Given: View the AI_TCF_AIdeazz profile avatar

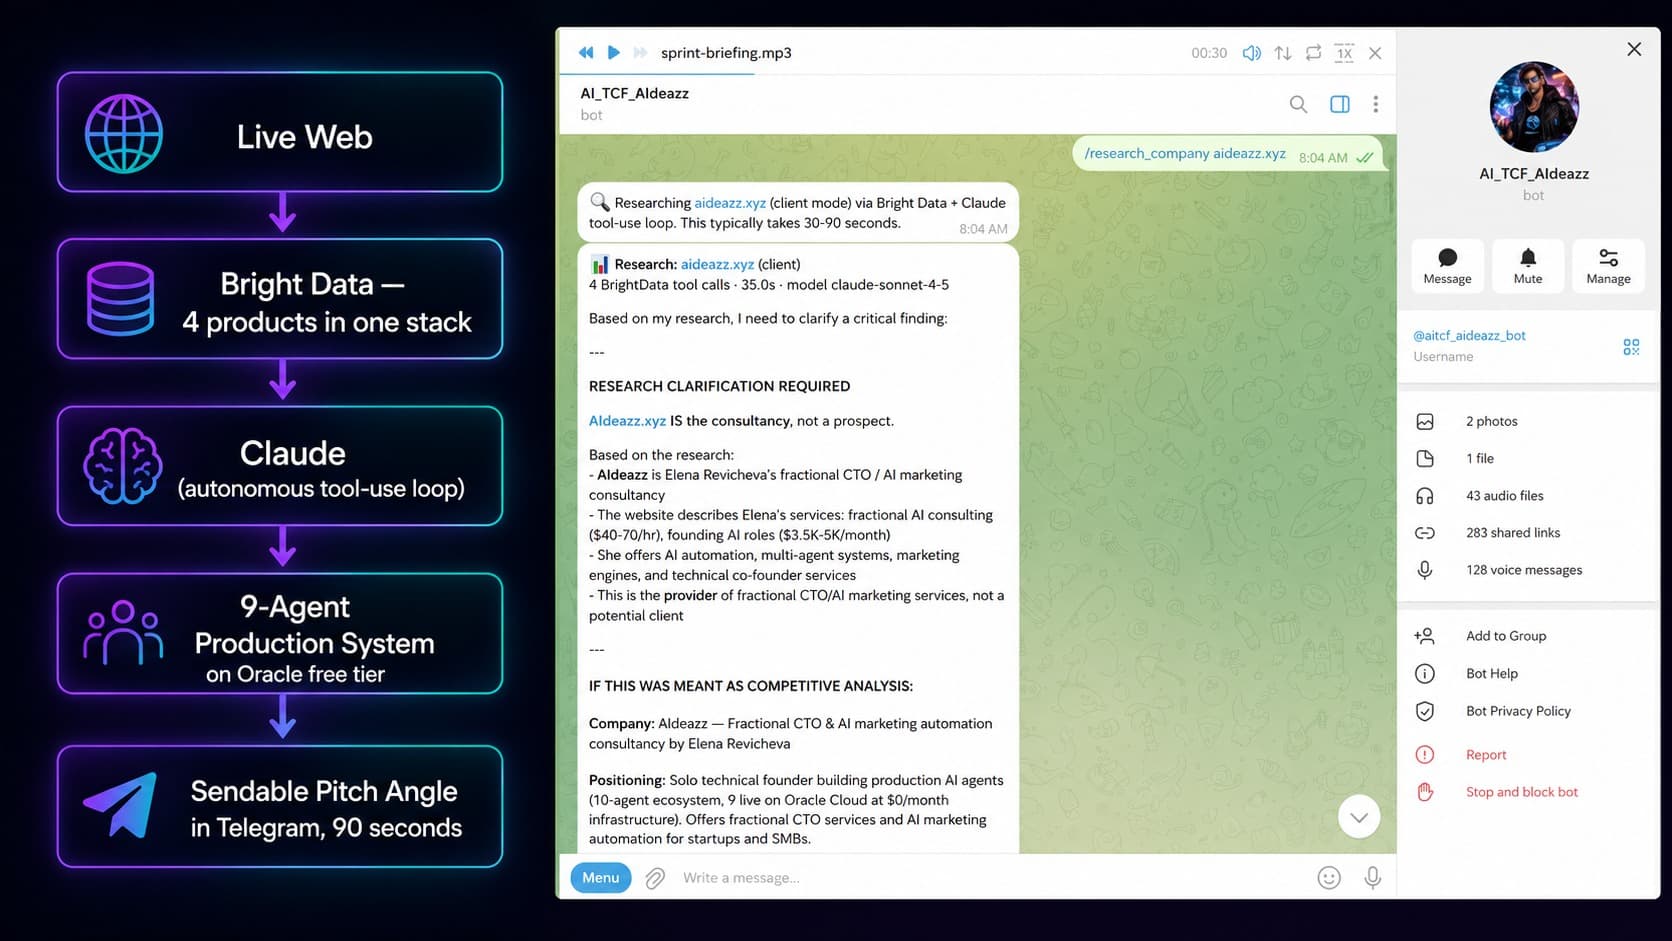Looking at the screenshot, I should [1534, 107].
